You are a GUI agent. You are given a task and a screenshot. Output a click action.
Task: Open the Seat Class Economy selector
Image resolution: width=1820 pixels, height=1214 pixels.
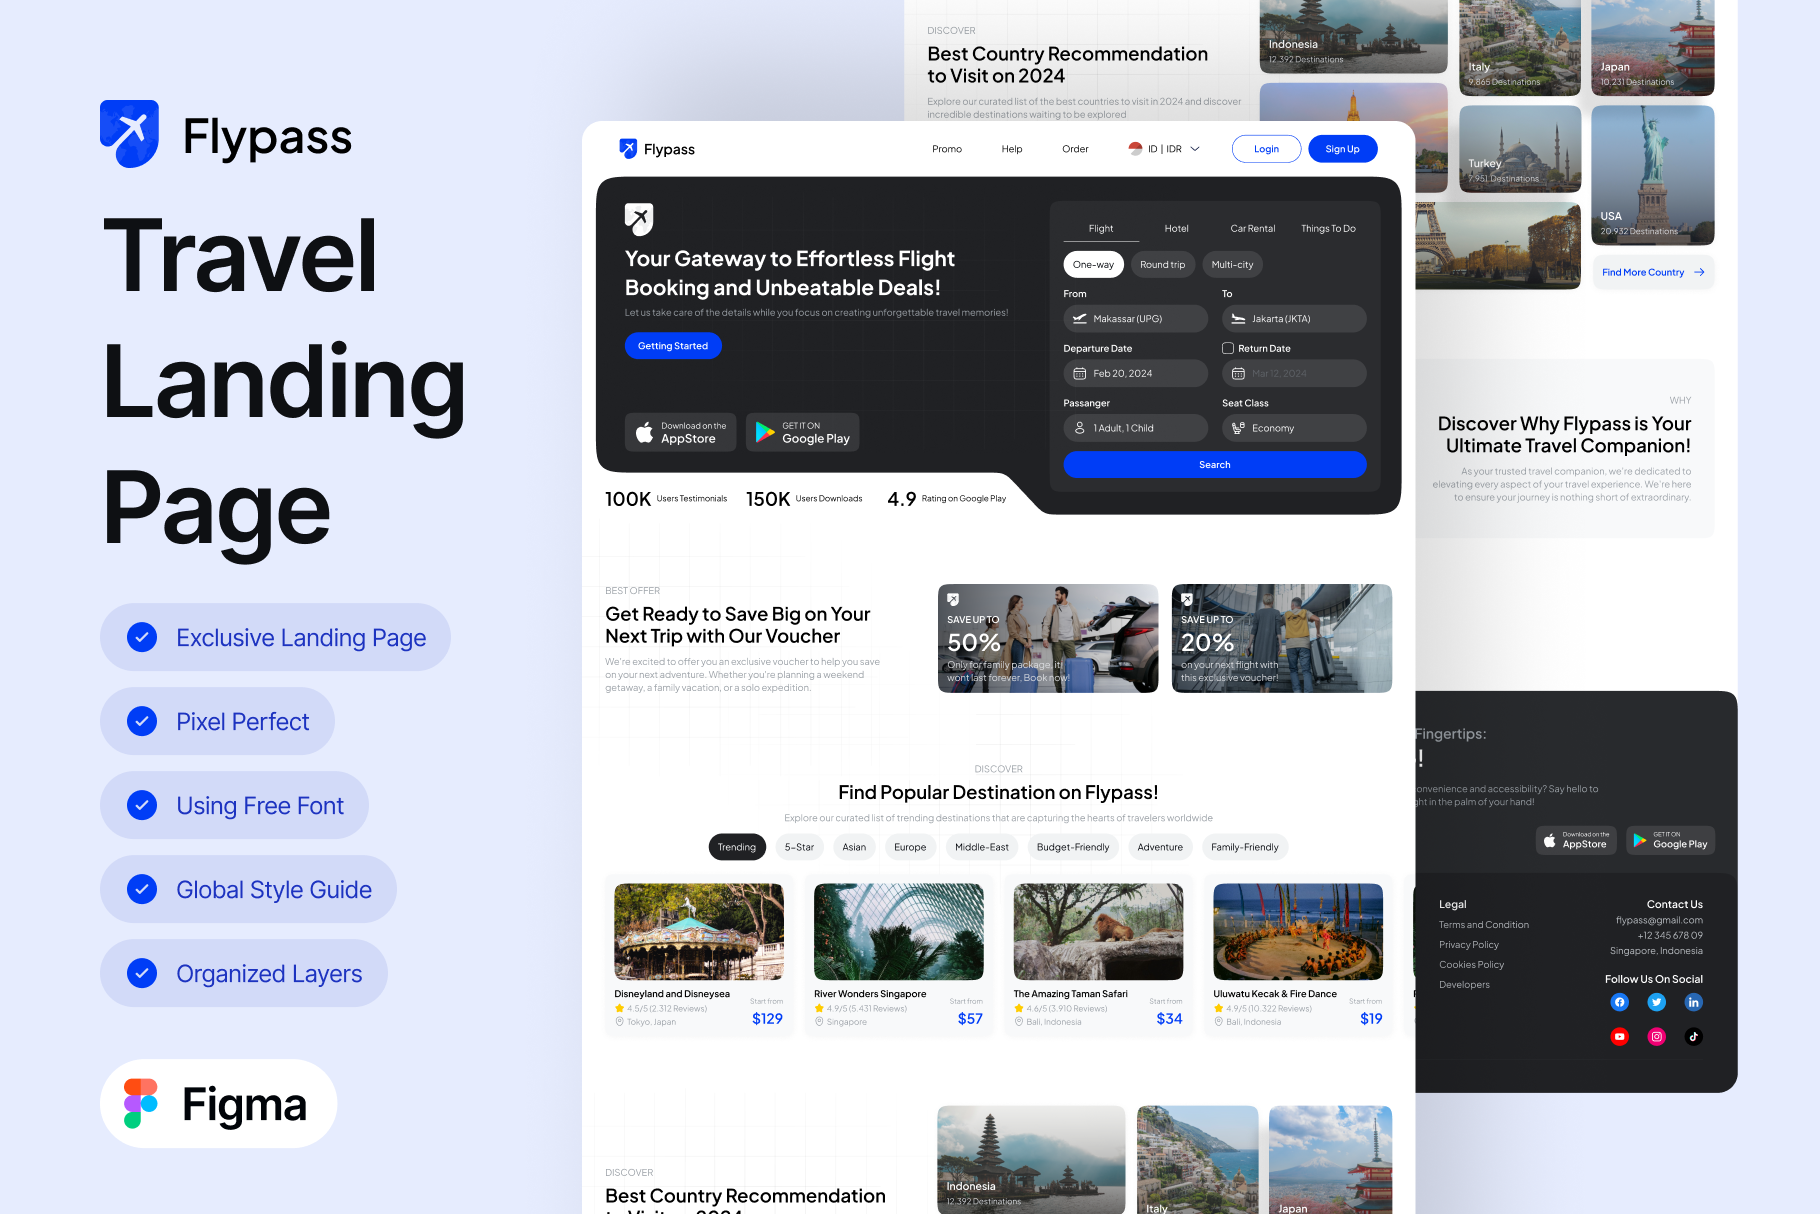pos(1293,428)
